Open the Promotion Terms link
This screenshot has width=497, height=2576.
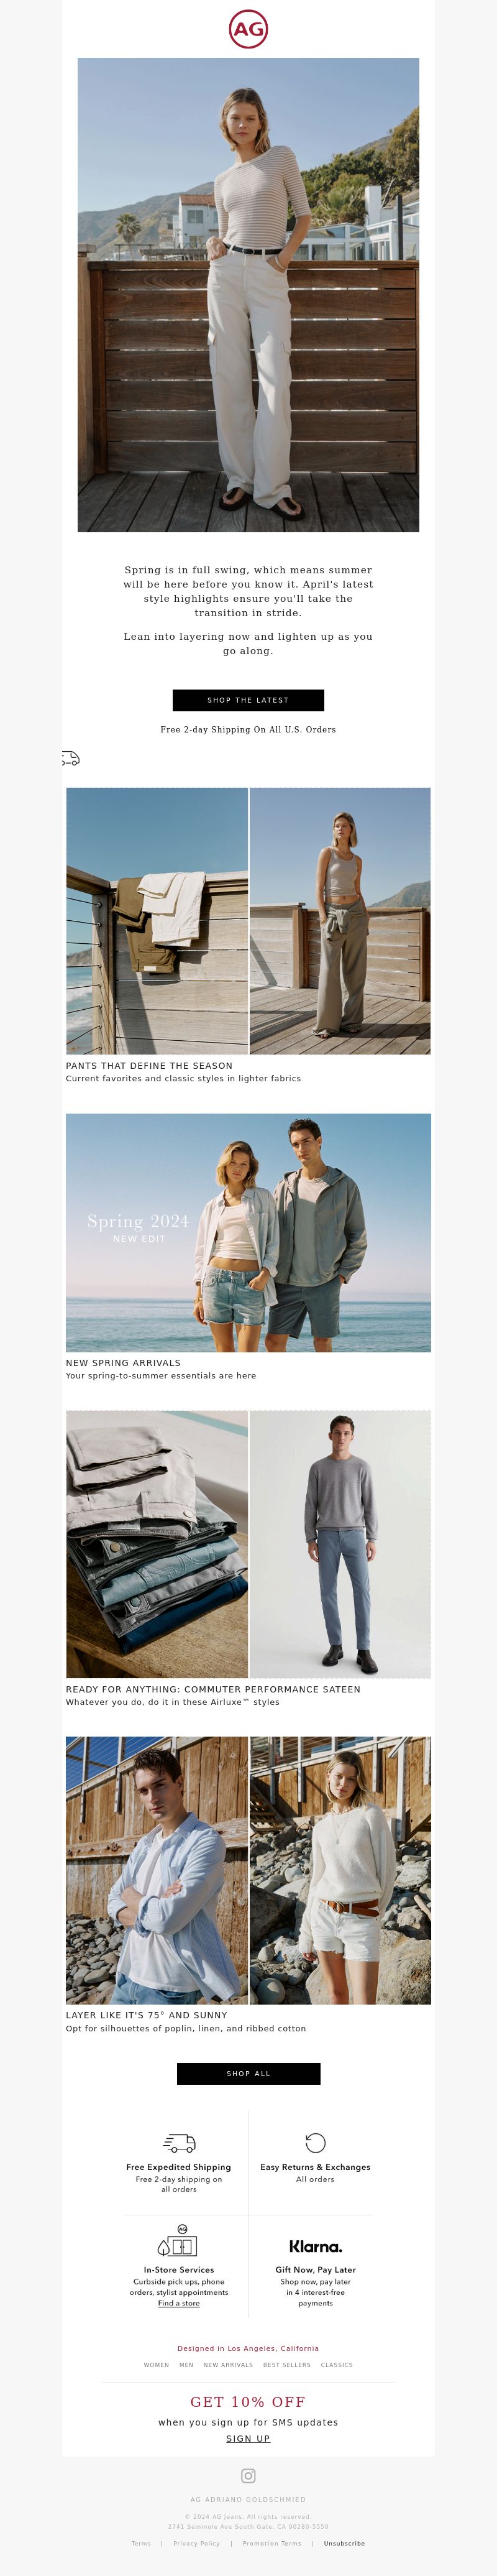(x=272, y=2543)
